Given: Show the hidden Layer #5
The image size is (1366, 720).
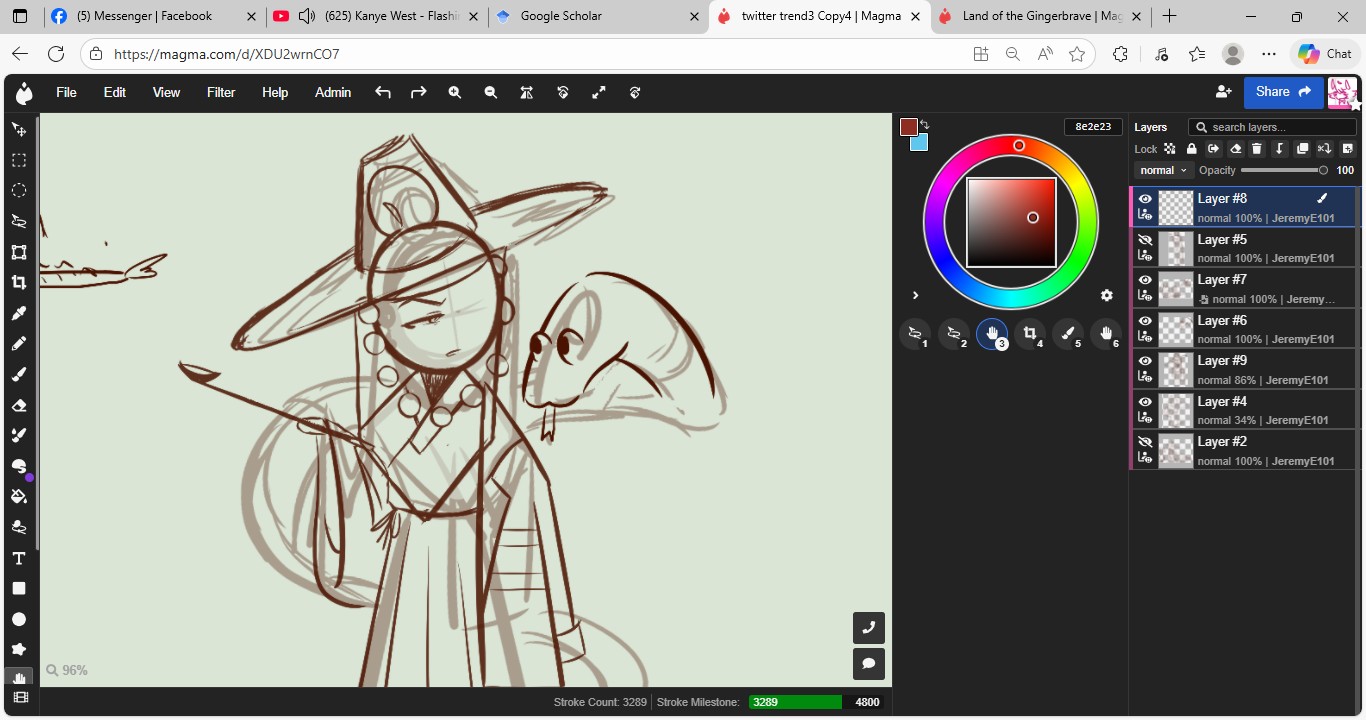Looking at the screenshot, I should click(x=1145, y=240).
